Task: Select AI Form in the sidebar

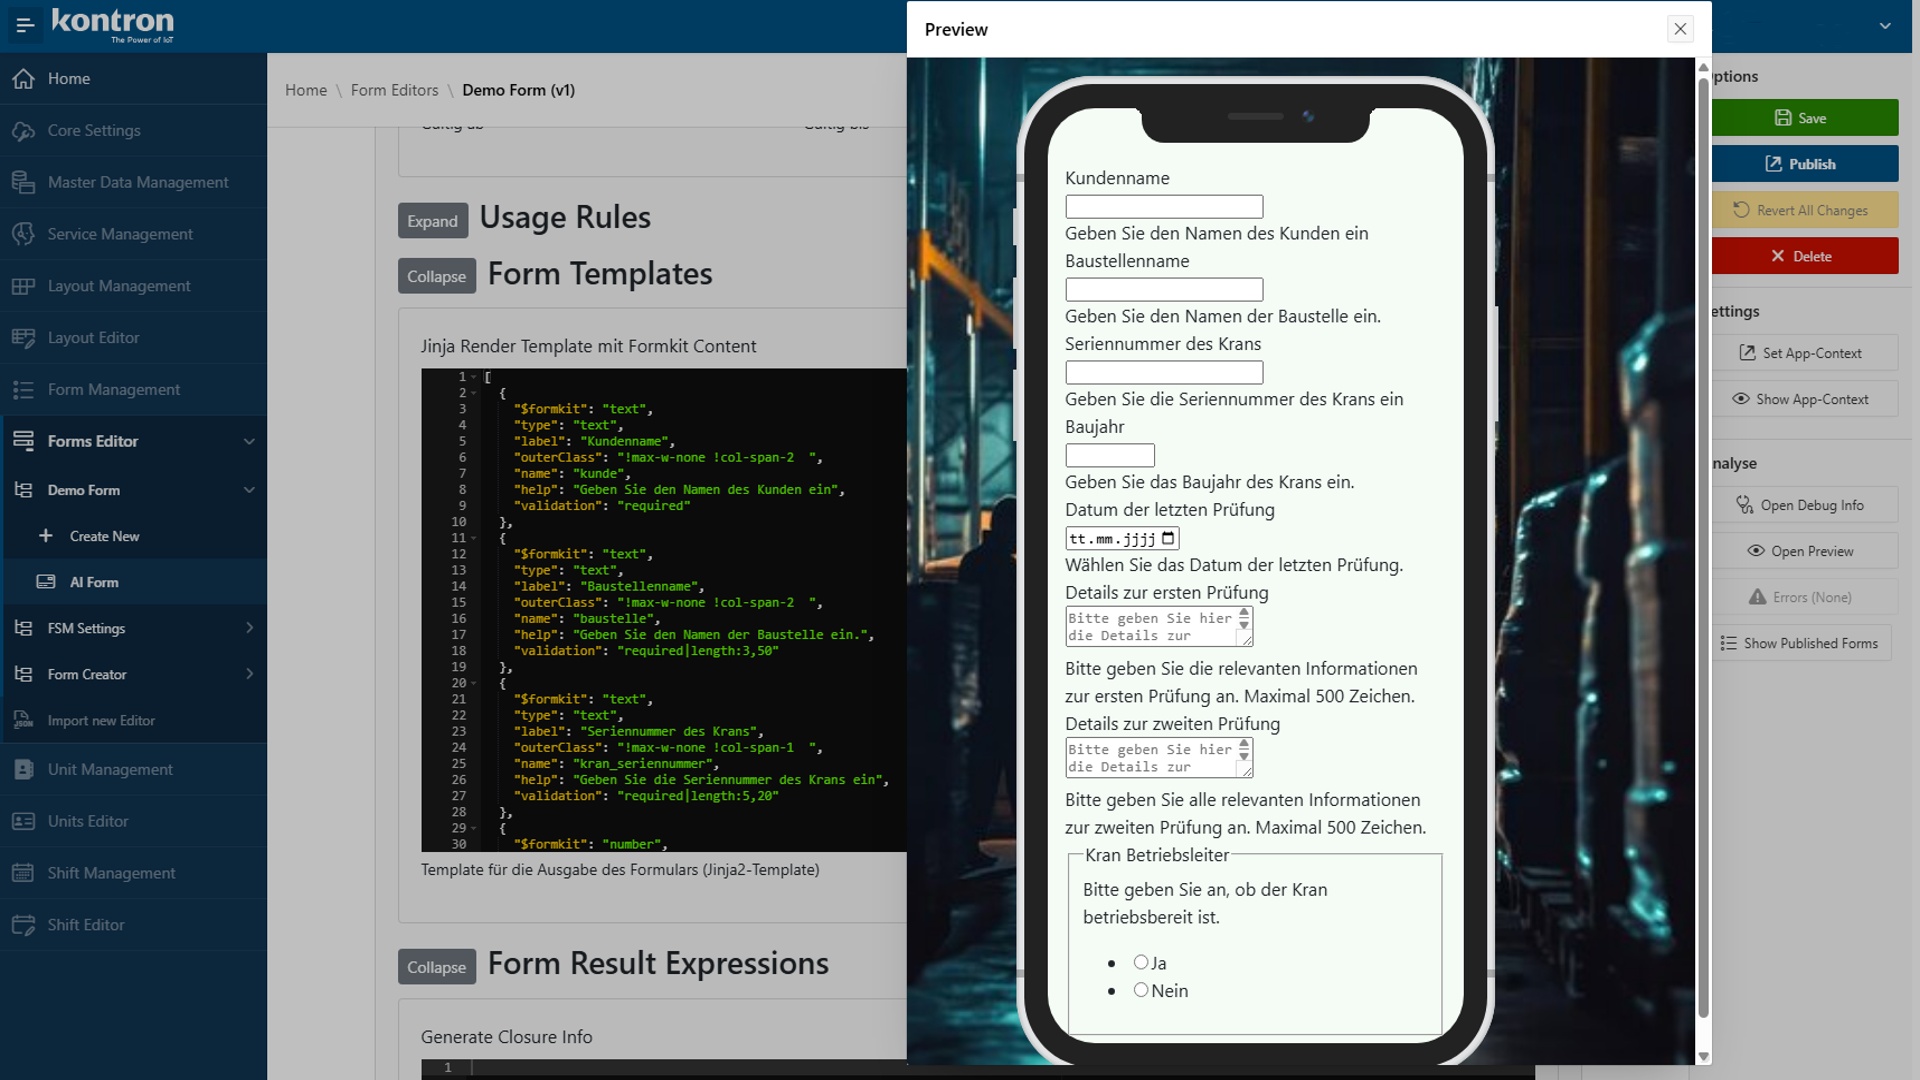Action: 93,581
